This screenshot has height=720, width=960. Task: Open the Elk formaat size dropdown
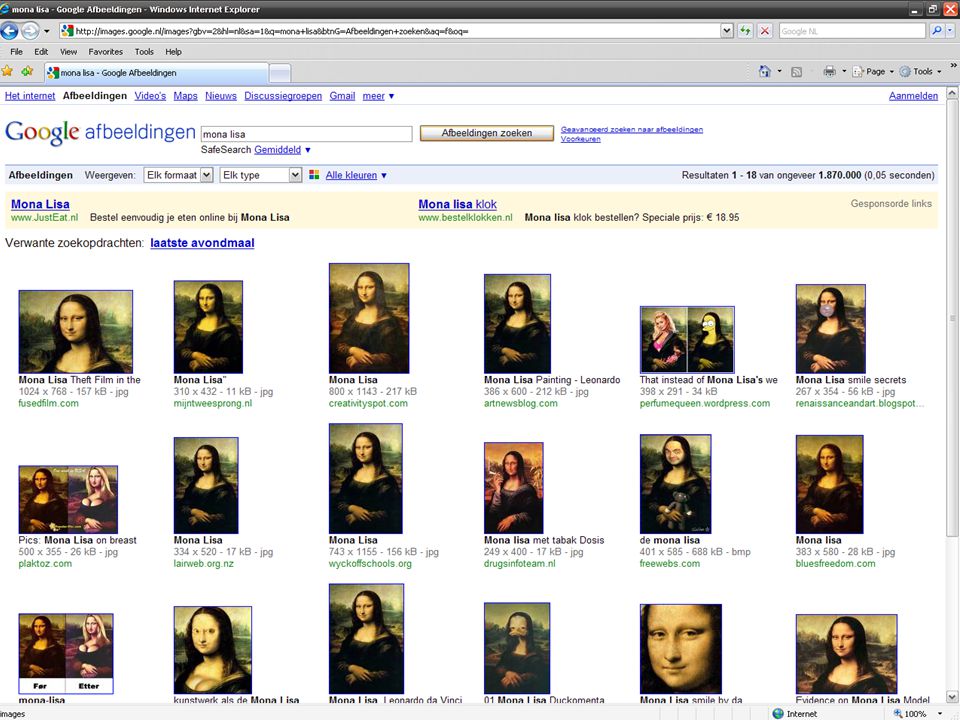click(x=178, y=175)
